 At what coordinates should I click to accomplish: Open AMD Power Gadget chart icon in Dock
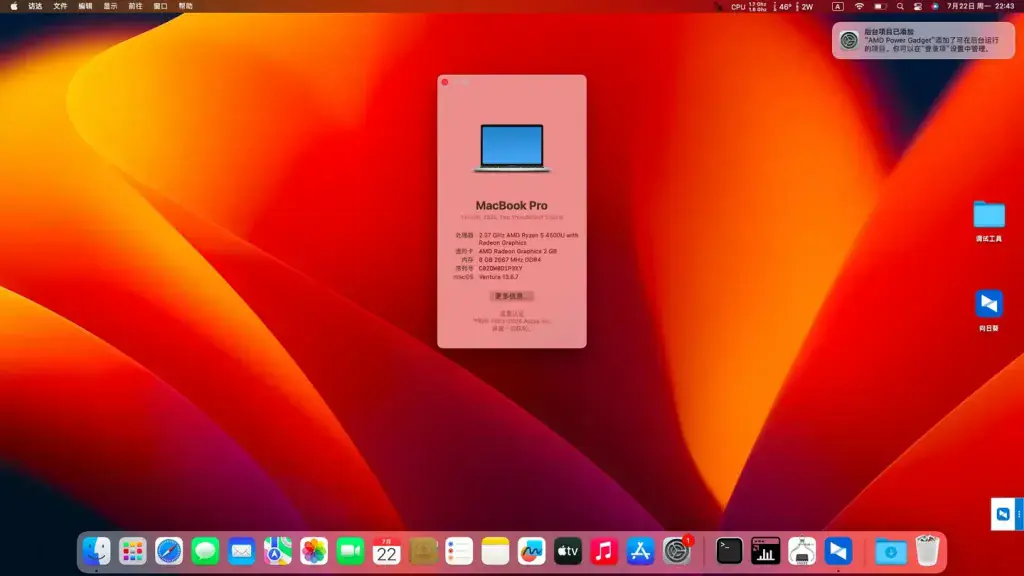pyautogui.click(x=765, y=552)
